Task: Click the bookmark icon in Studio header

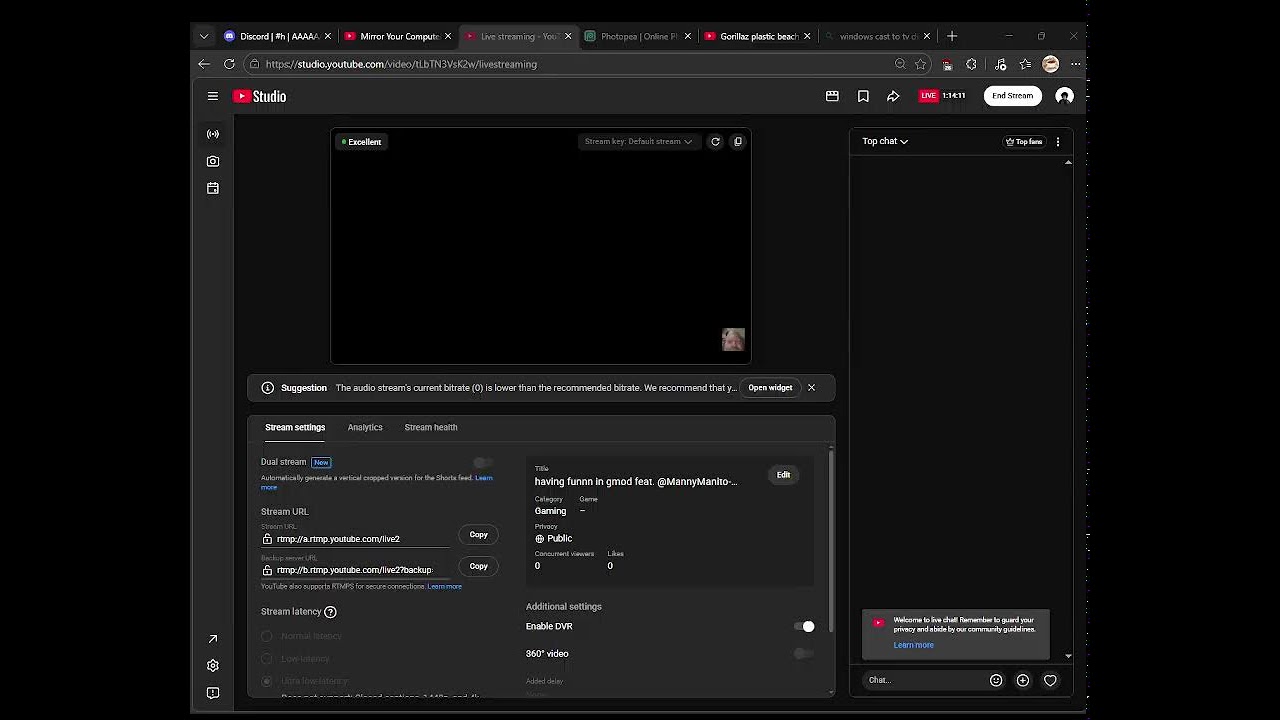Action: pyautogui.click(x=863, y=96)
